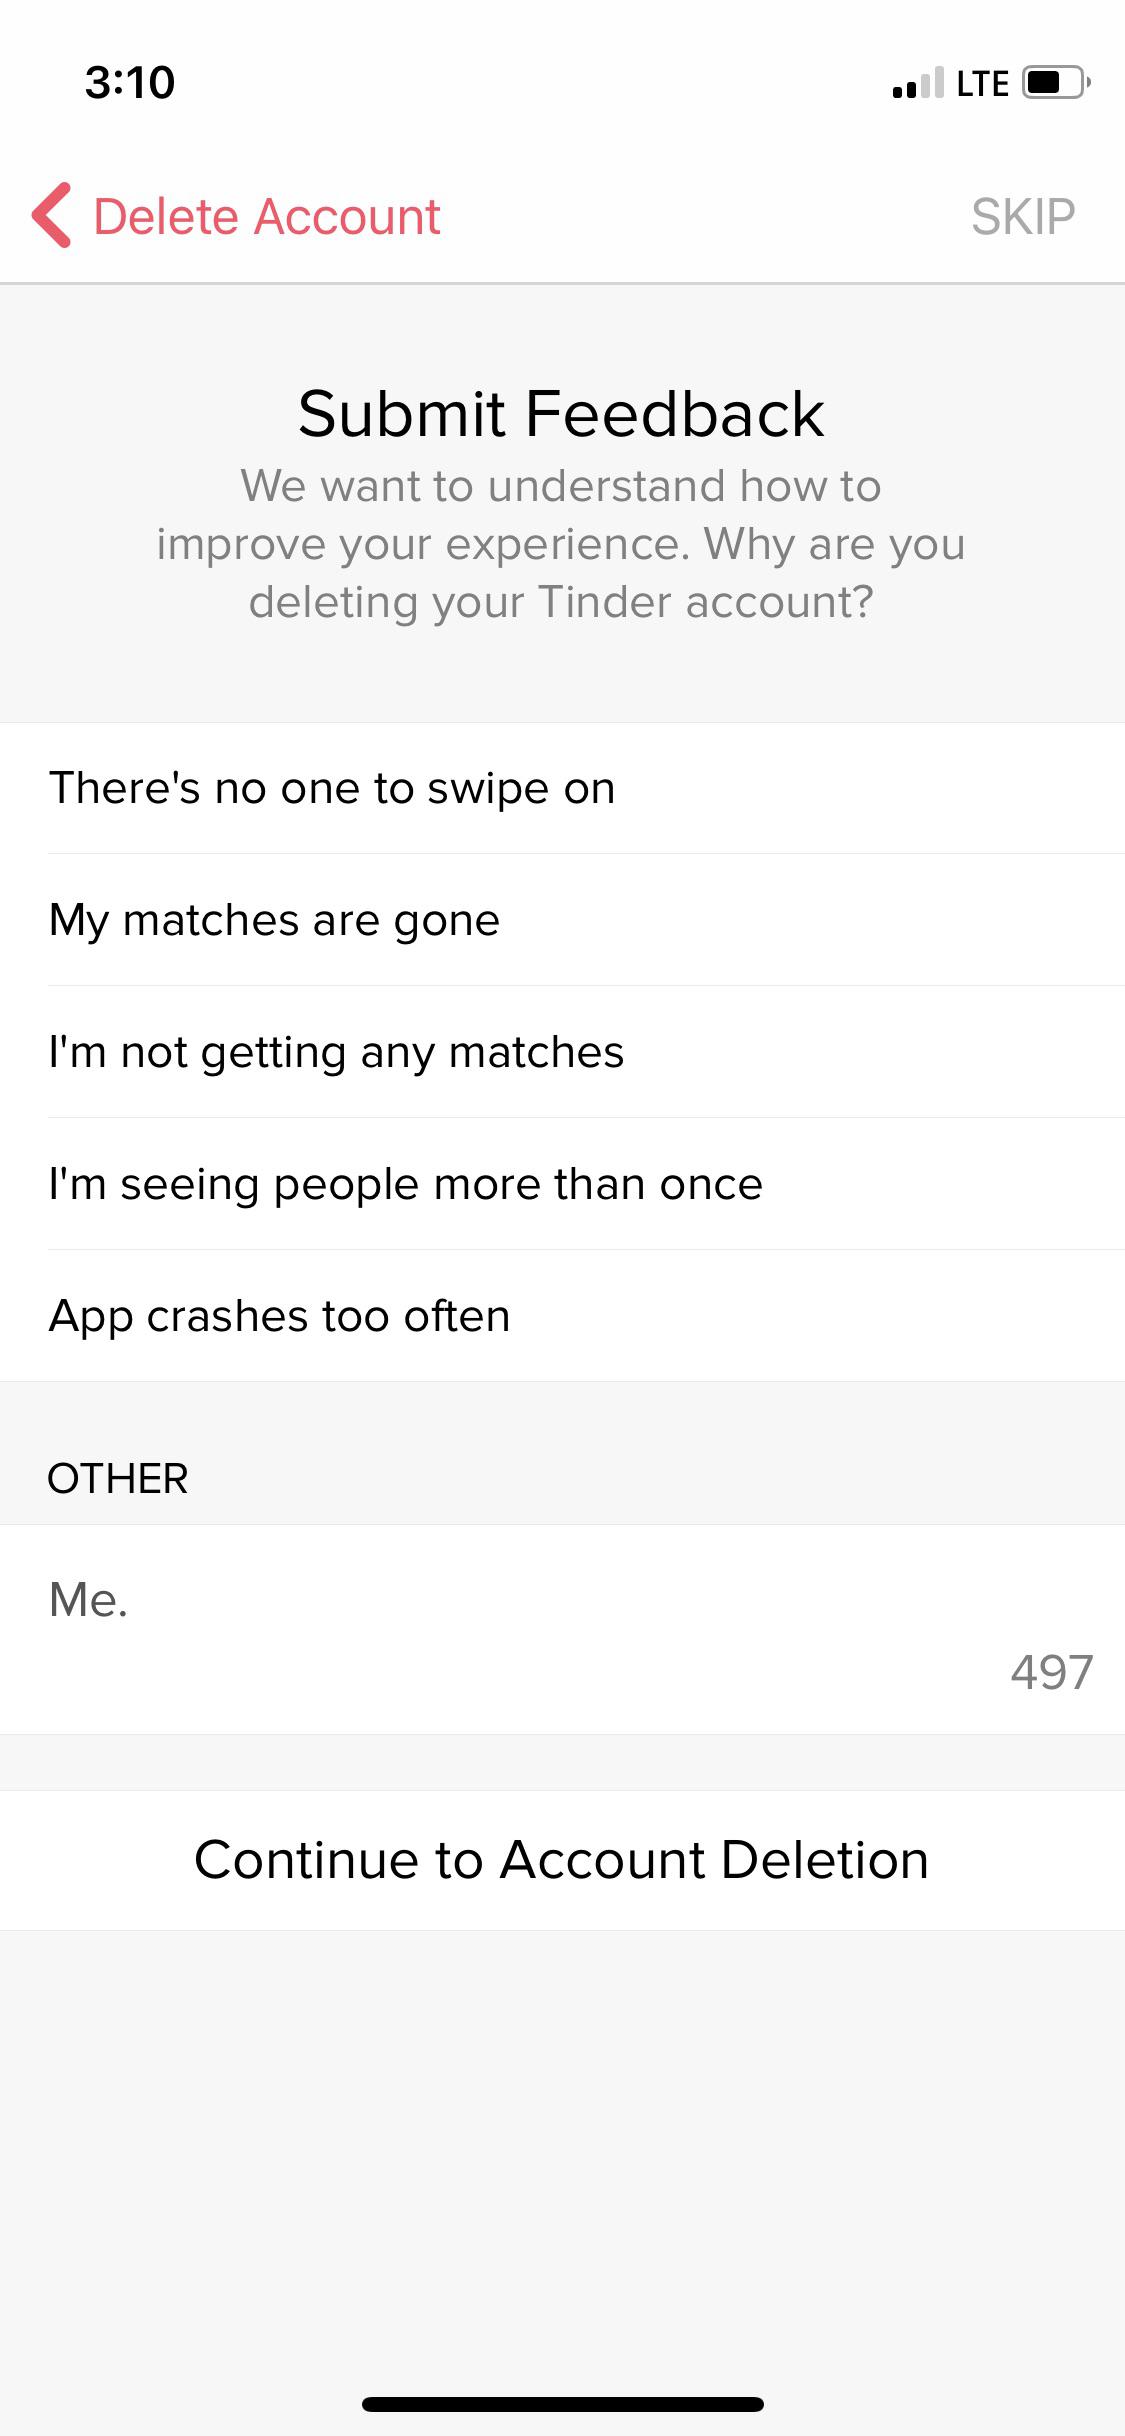The image size is (1125, 2436).
Task: Select "My matches are gone" reason
Action: [x=274, y=919]
